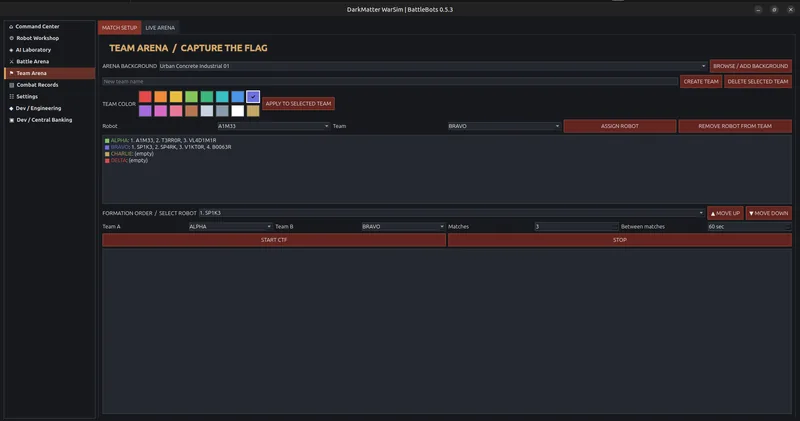Switch to the Live Arena tab
The height and width of the screenshot is (421, 800).
tap(160, 28)
